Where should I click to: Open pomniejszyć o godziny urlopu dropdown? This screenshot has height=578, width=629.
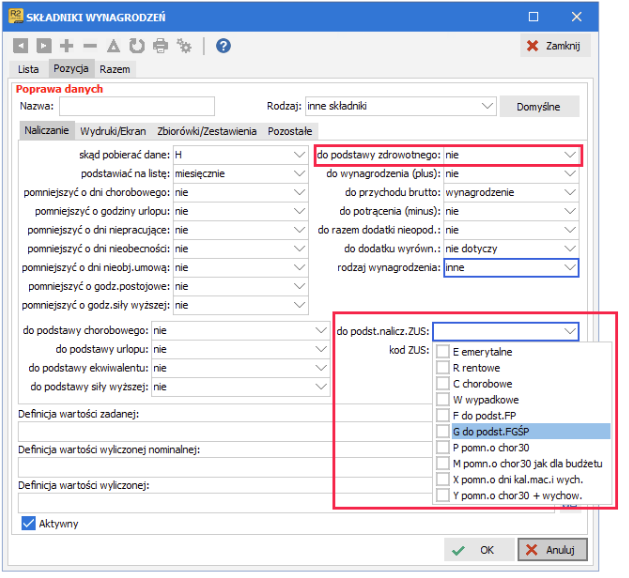241,211
